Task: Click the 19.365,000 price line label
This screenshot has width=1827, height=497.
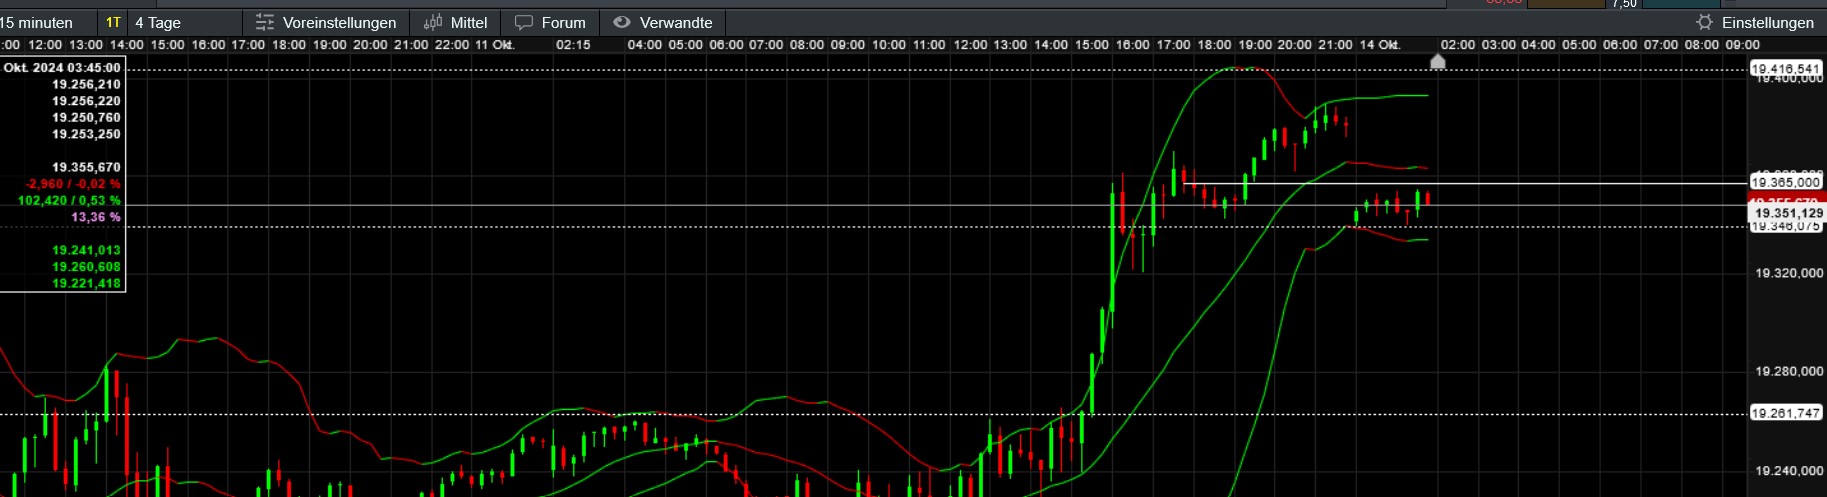Action: [1786, 182]
